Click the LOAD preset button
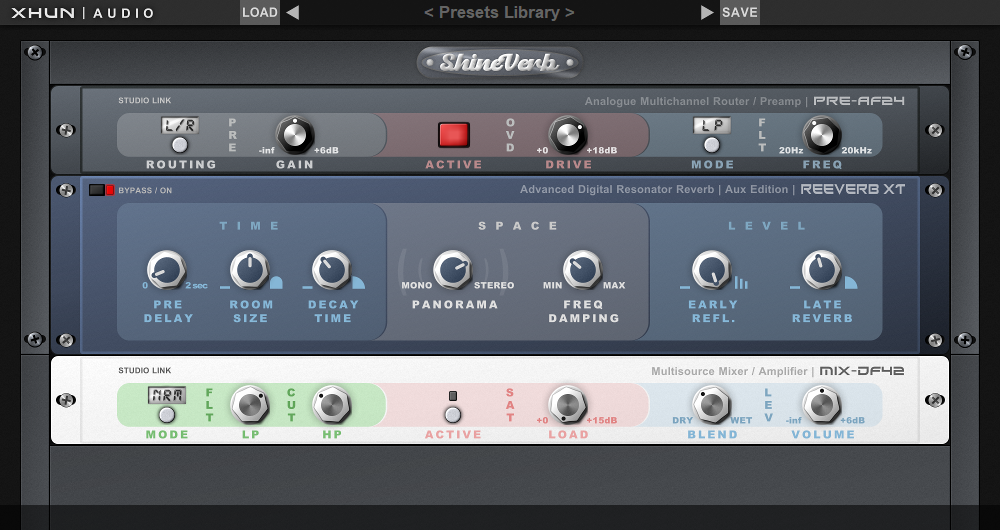This screenshot has height=530, width=1000. pos(260,13)
